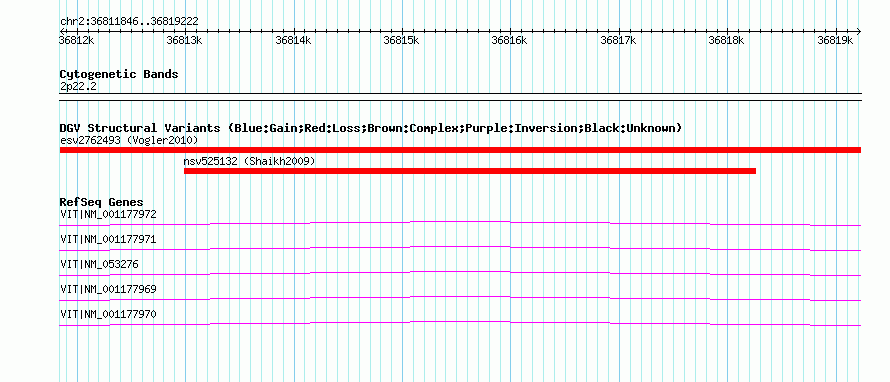Click the magenta NM_001177972 gene line
The width and height of the screenshot is (890, 382).
[460, 223]
